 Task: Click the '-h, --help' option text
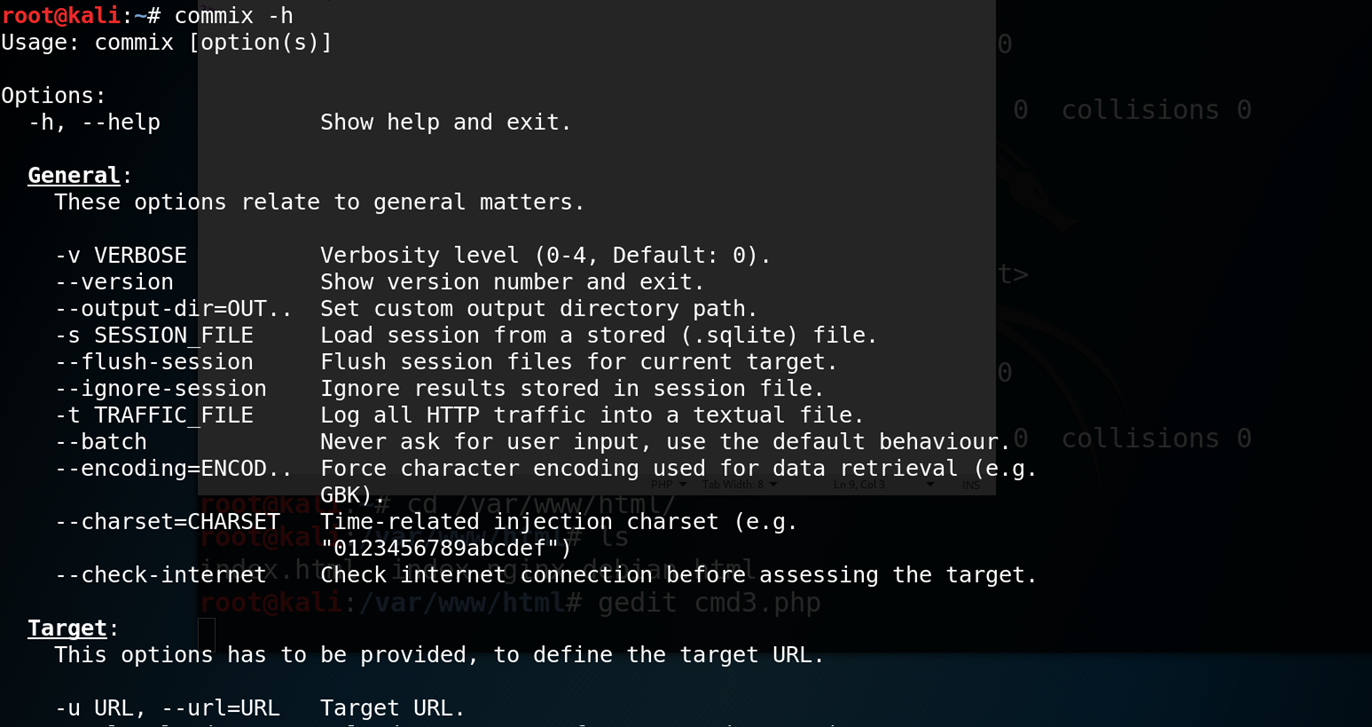pos(94,122)
